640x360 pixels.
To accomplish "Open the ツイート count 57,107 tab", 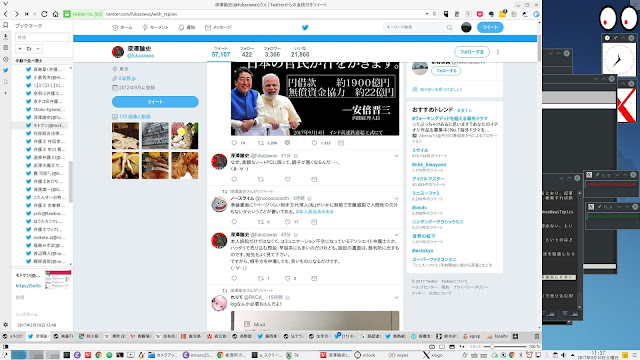I will 221,52.
